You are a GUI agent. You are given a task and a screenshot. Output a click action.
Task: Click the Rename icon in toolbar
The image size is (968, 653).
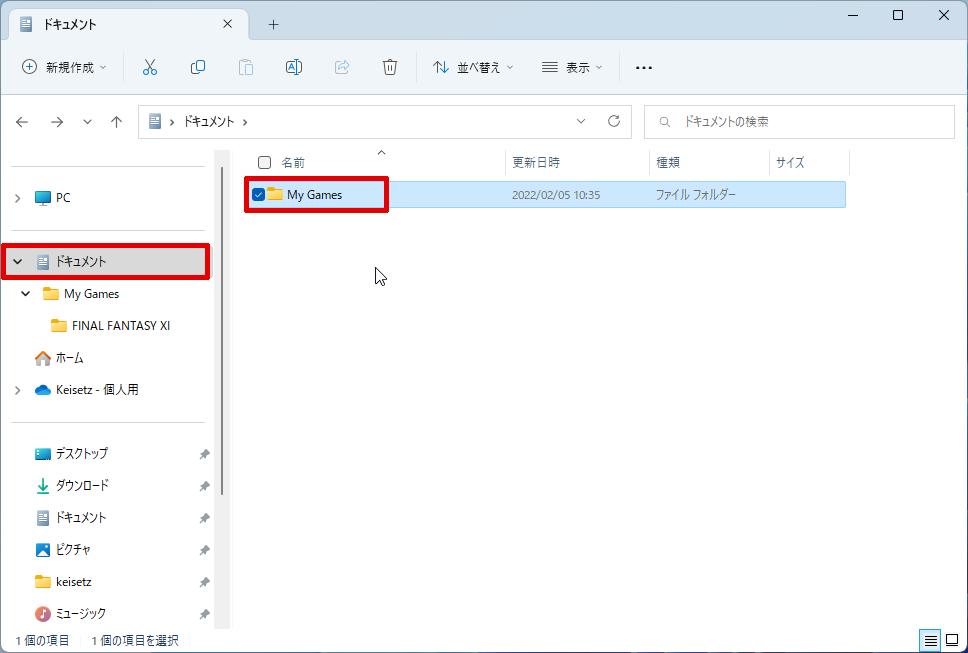click(x=294, y=67)
